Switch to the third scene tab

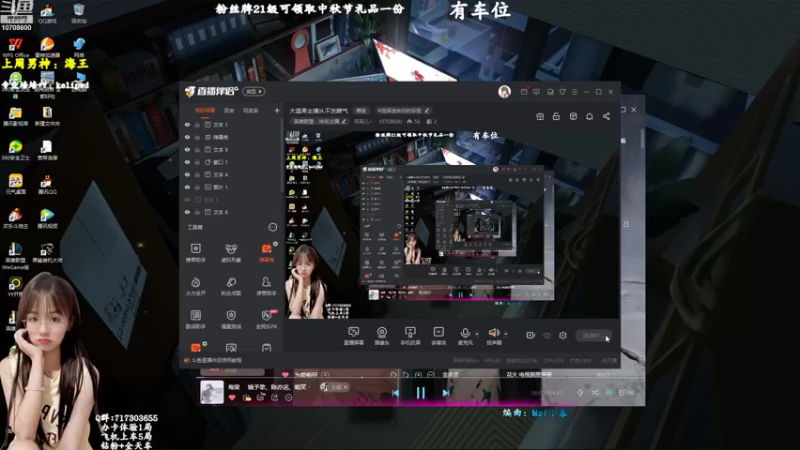coord(251,110)
